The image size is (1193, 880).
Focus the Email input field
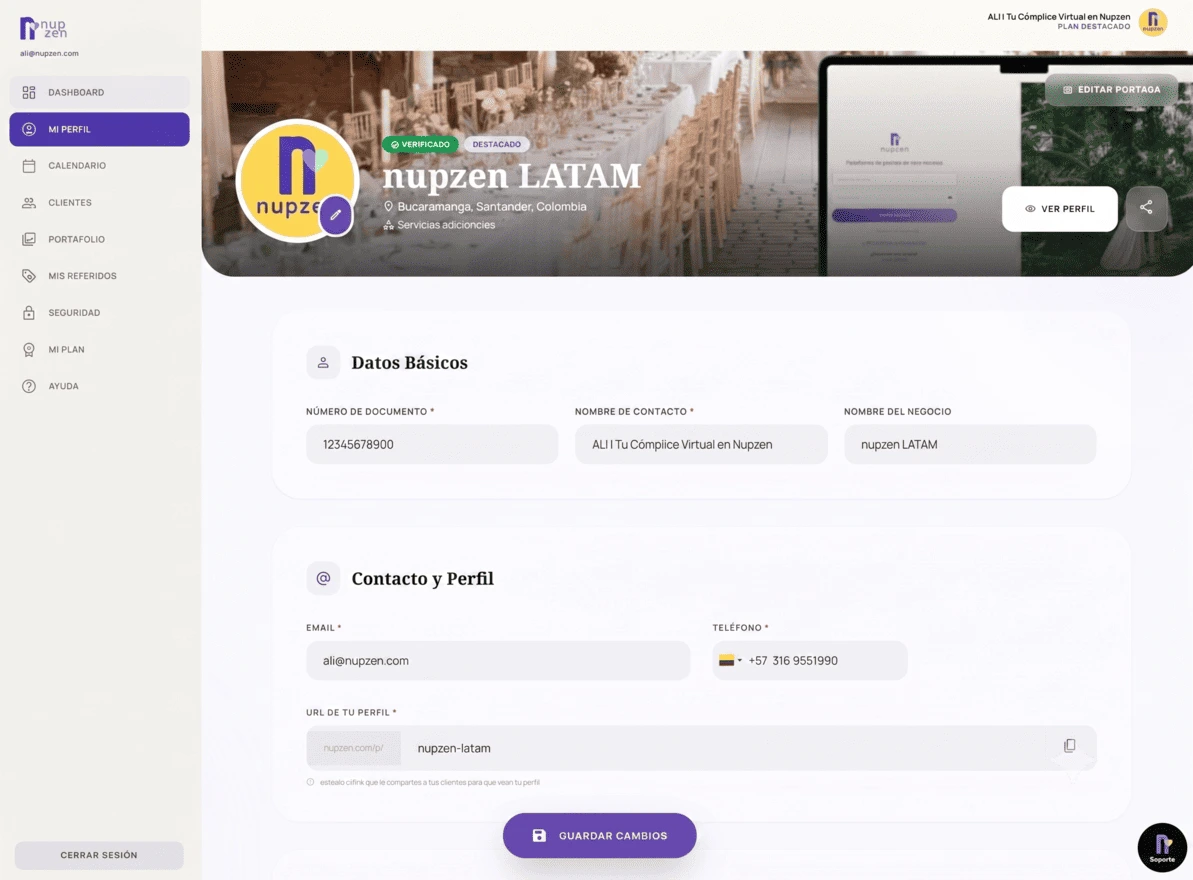pyautogui.click(x=498, y=660)
